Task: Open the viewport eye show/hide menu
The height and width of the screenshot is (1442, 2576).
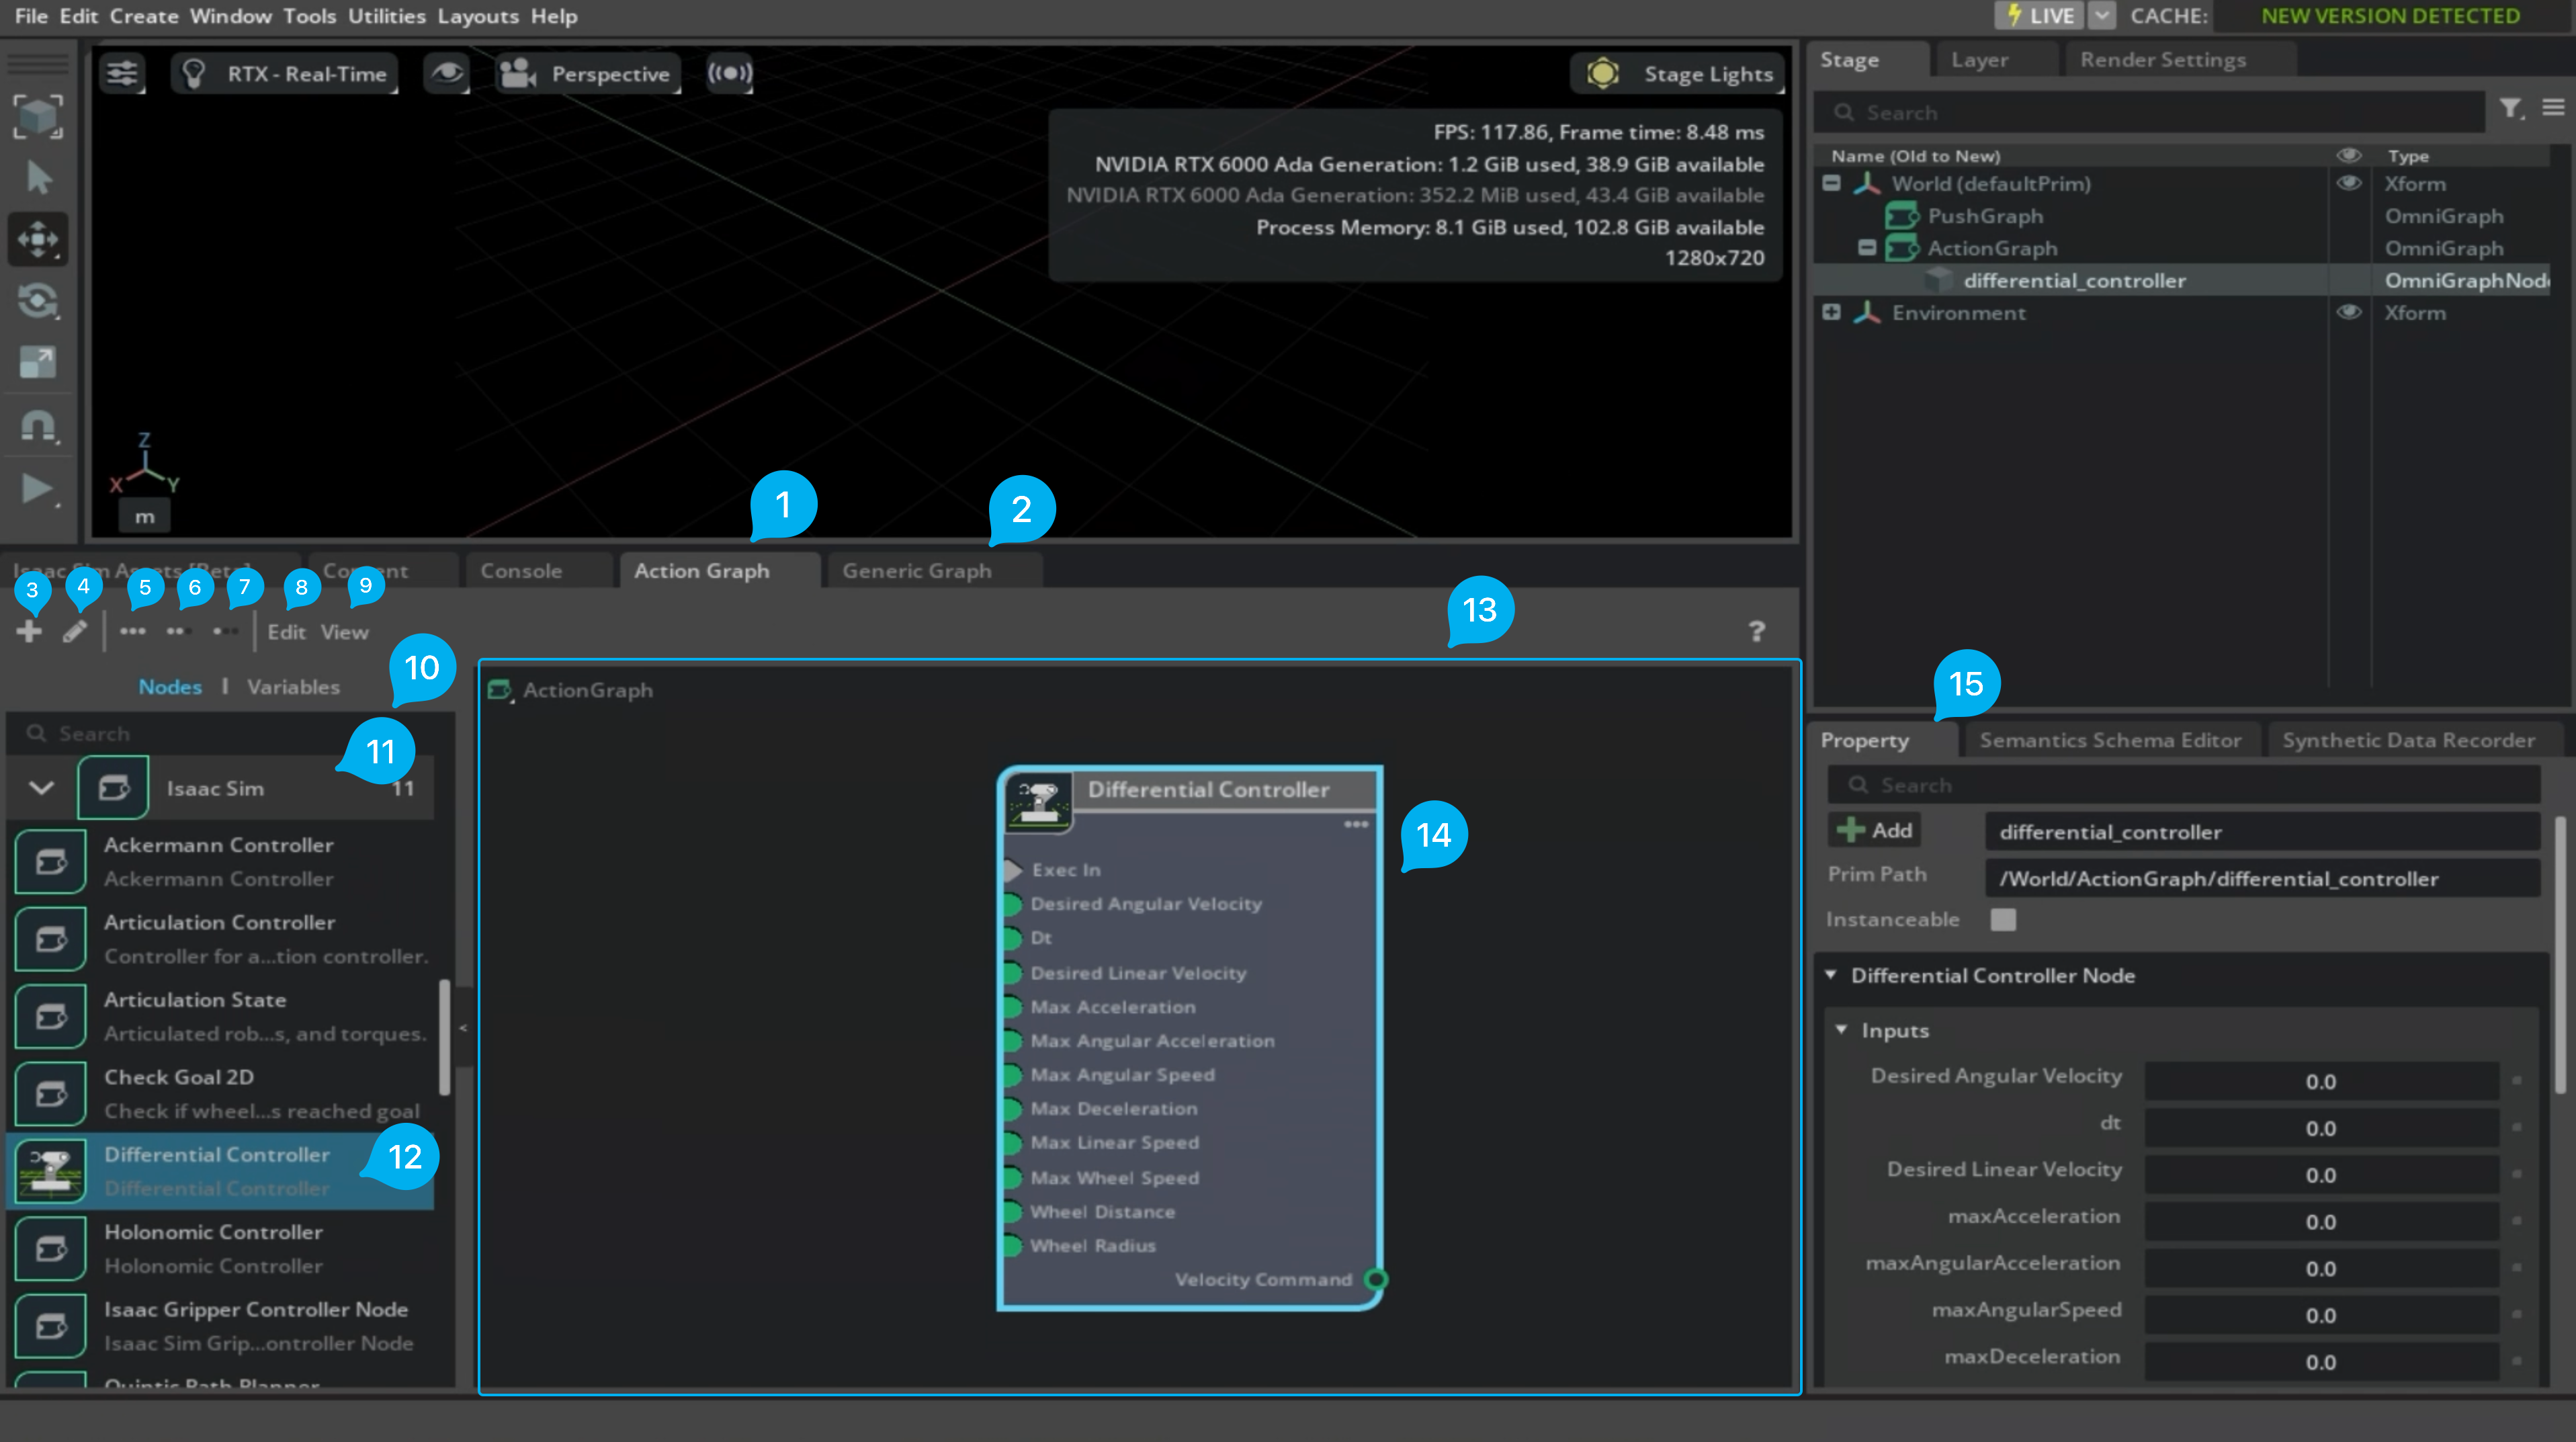Action: point(446,73)
